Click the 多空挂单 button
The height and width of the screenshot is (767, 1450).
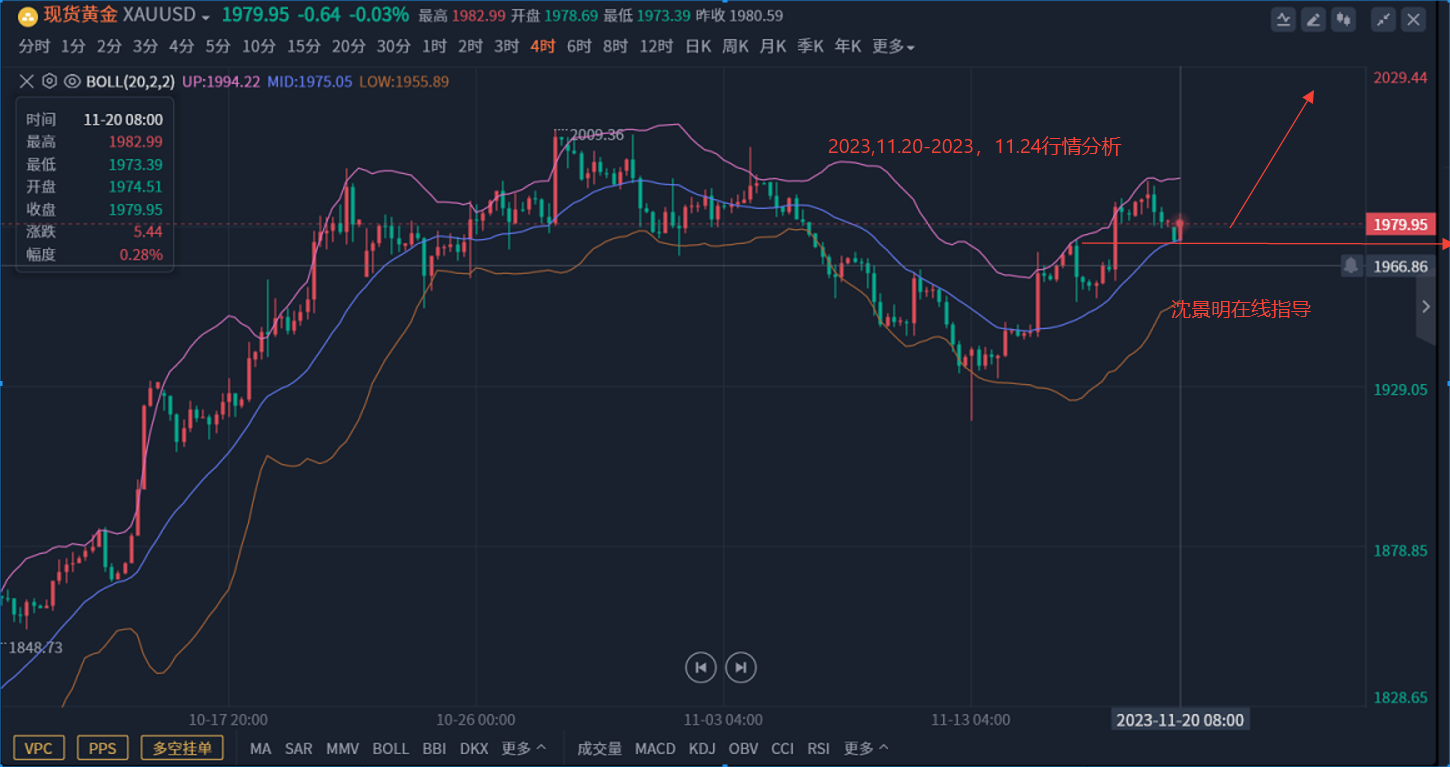182,747
